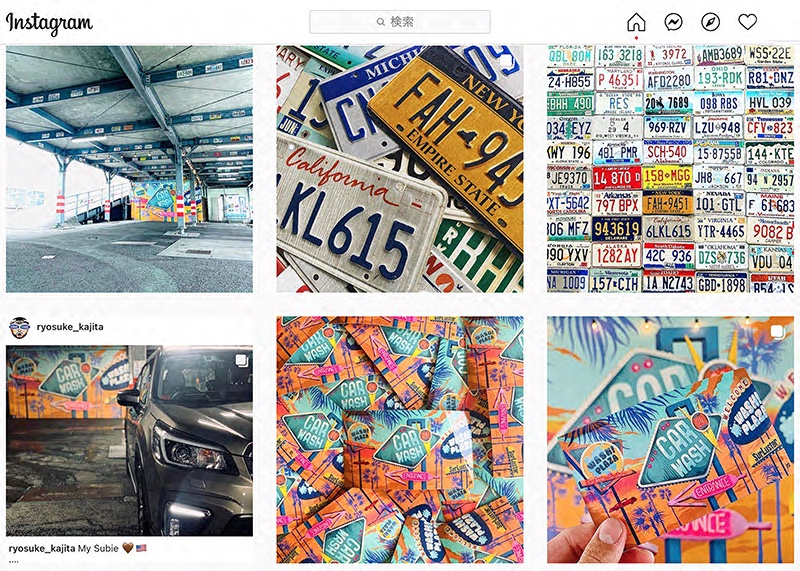Click ryosuke_kajita profile avatar
The image size is (800, 571).
(x=19, y=328)
